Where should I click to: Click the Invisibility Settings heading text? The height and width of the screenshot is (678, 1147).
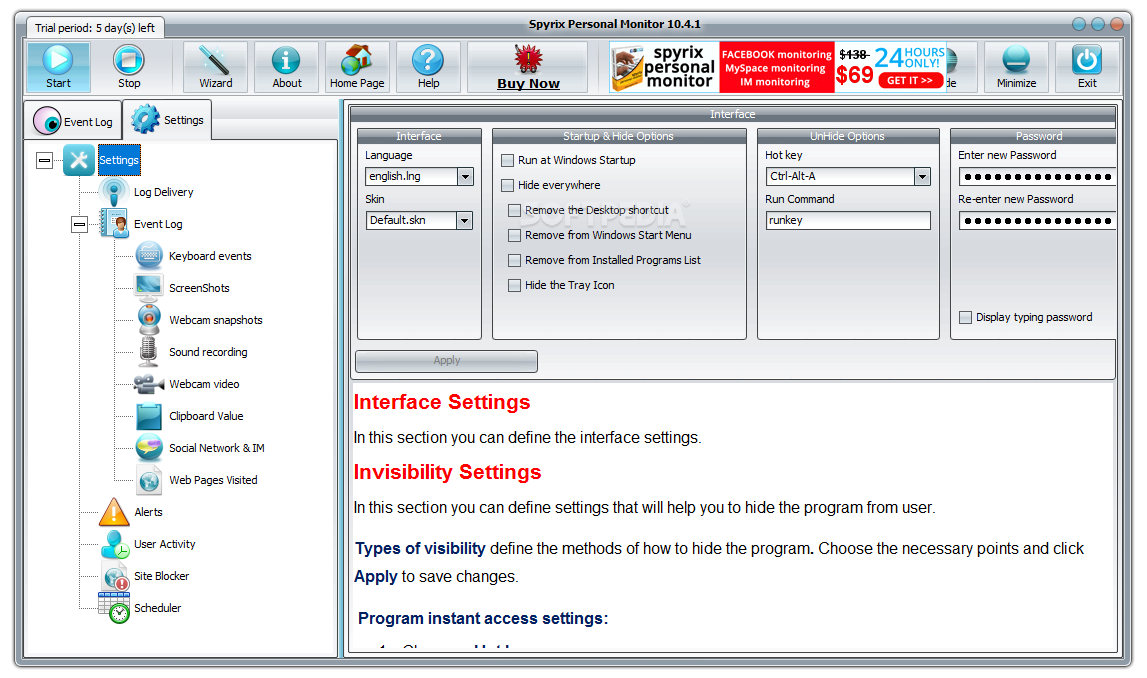pos(447,472)
